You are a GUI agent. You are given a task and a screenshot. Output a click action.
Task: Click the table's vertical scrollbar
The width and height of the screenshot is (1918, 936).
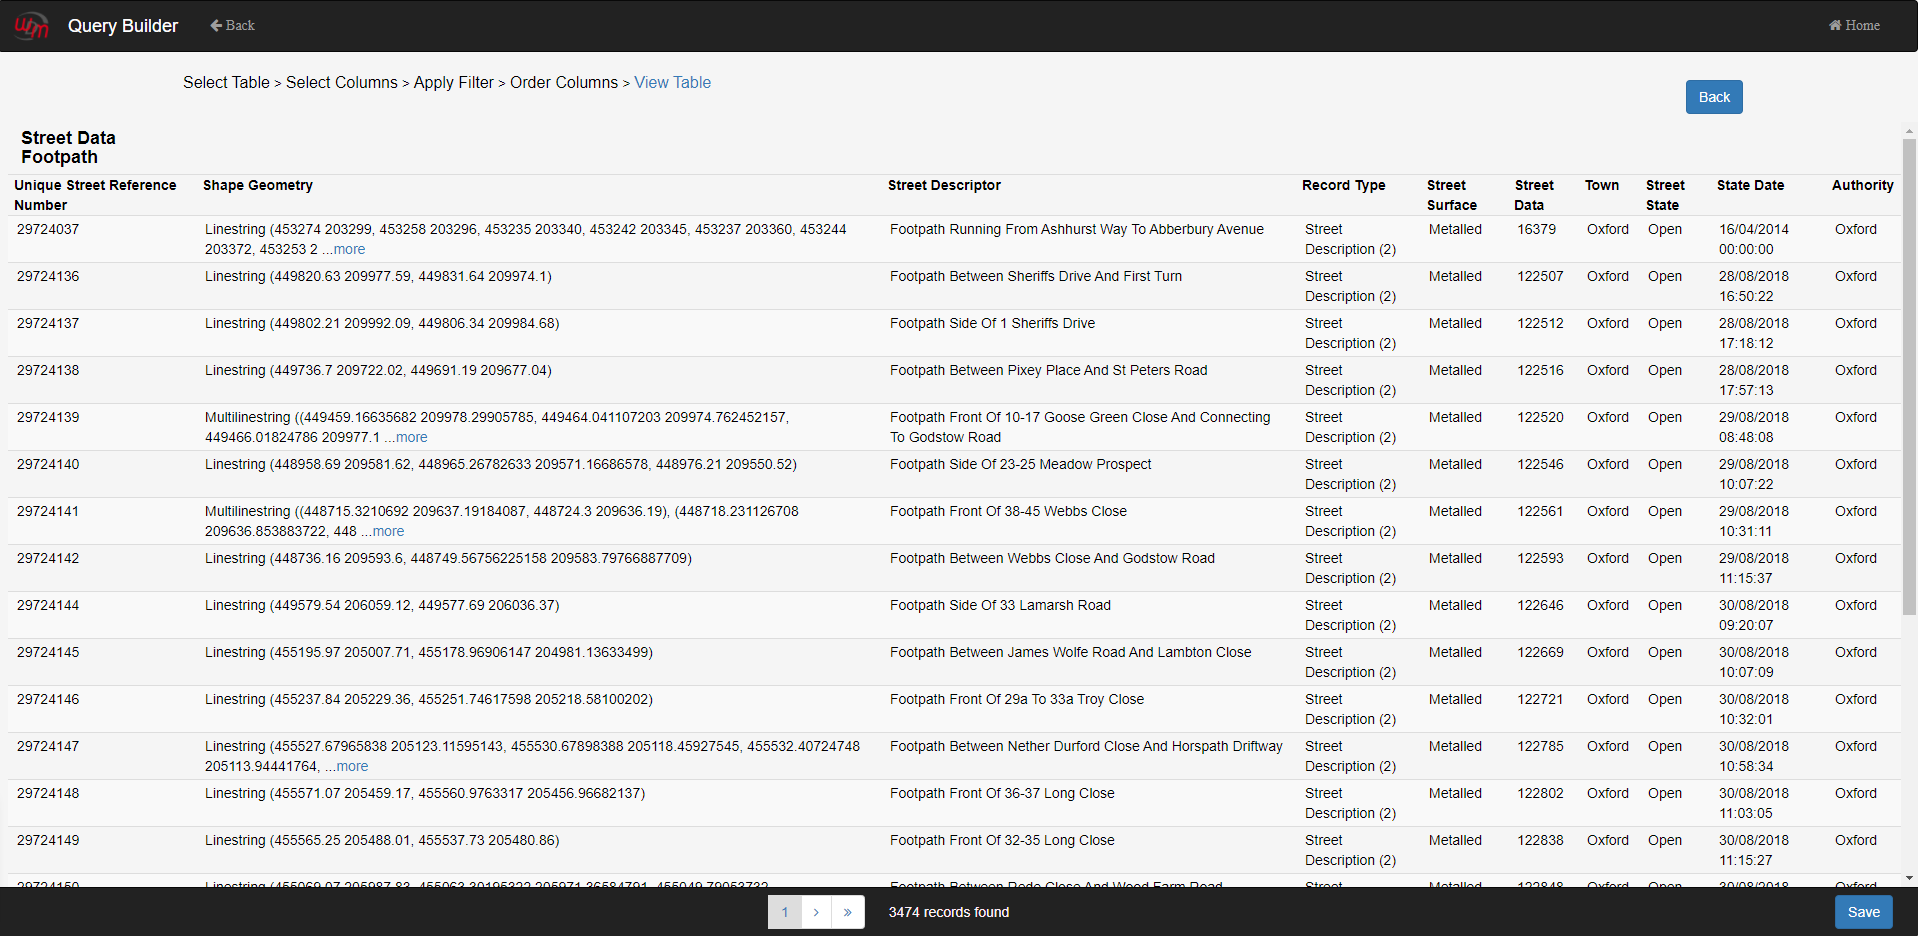point(1908,380)
